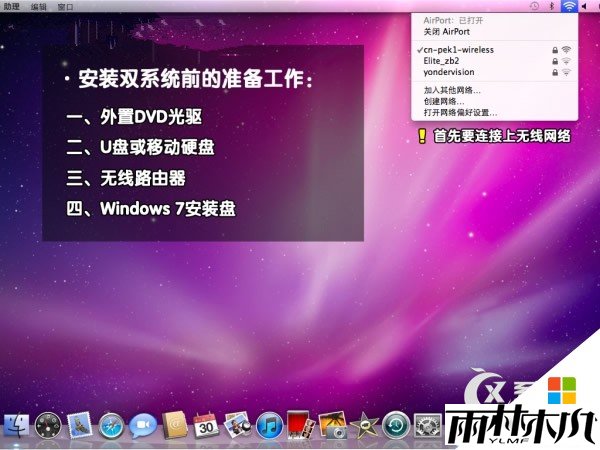Open Time Machine in the Dock

click(396, 425)
